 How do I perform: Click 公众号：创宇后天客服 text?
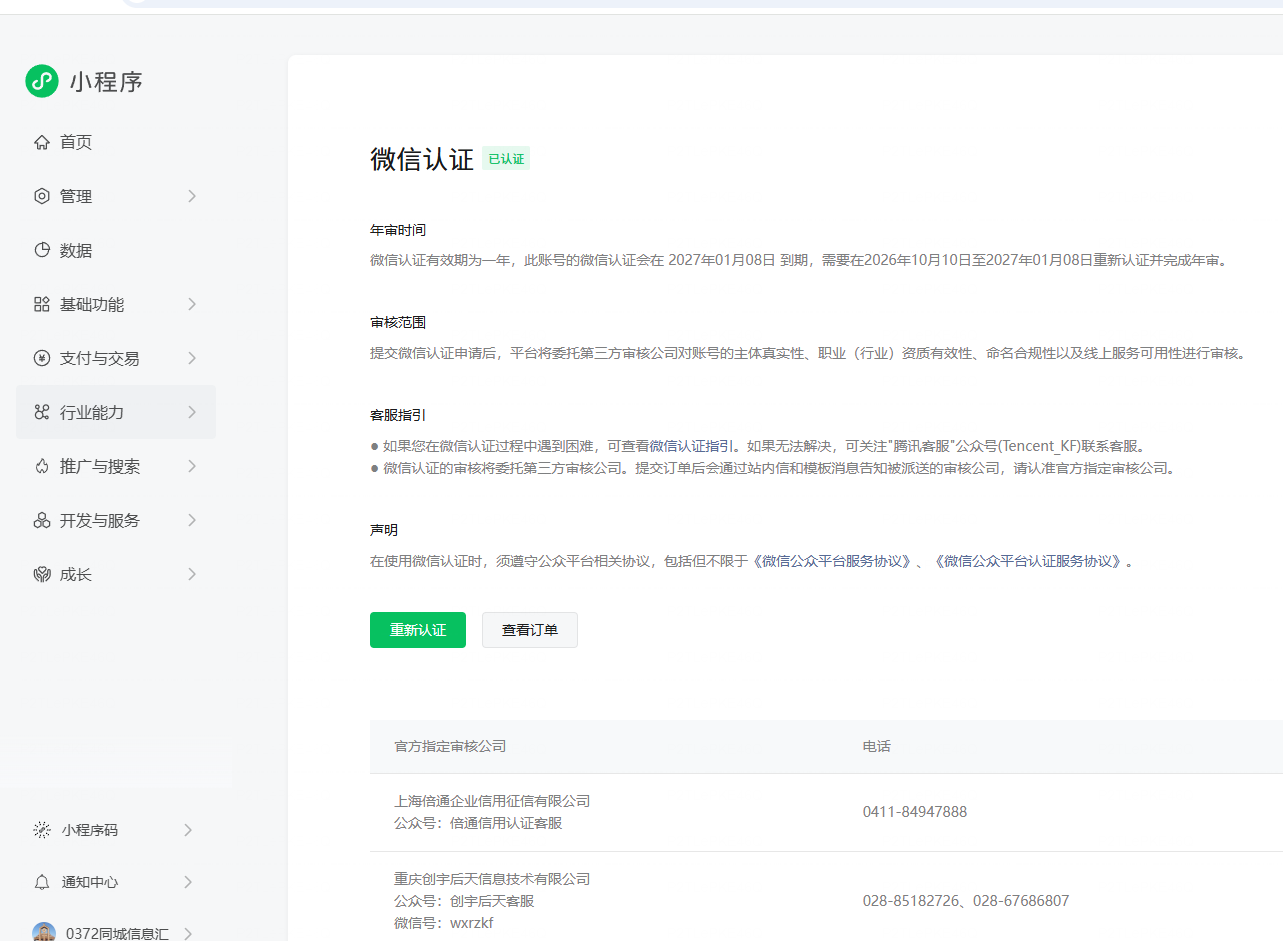(x=464, y=901)
